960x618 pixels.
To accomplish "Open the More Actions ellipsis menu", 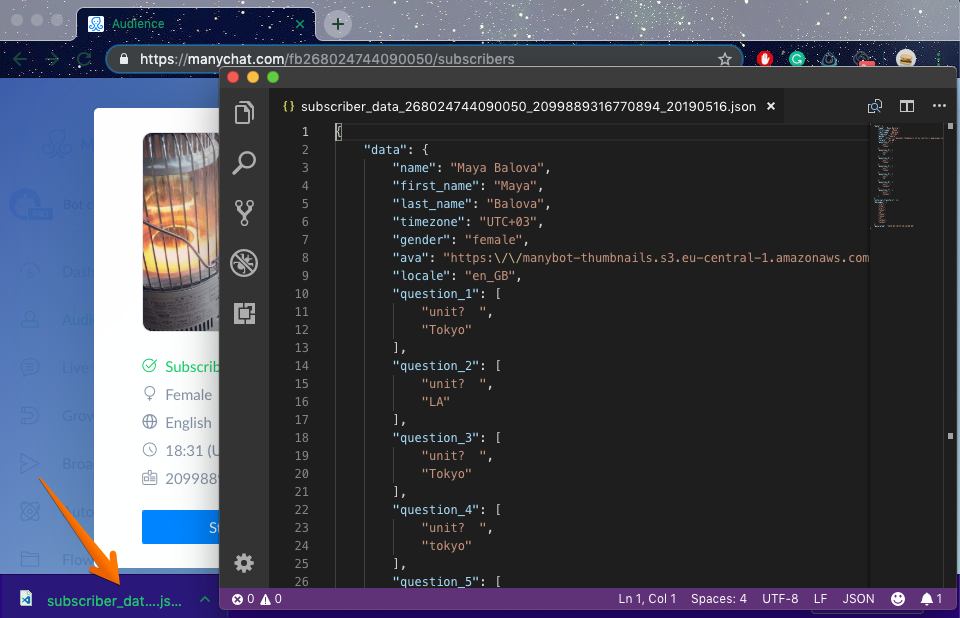I will (x=939, y=106).
